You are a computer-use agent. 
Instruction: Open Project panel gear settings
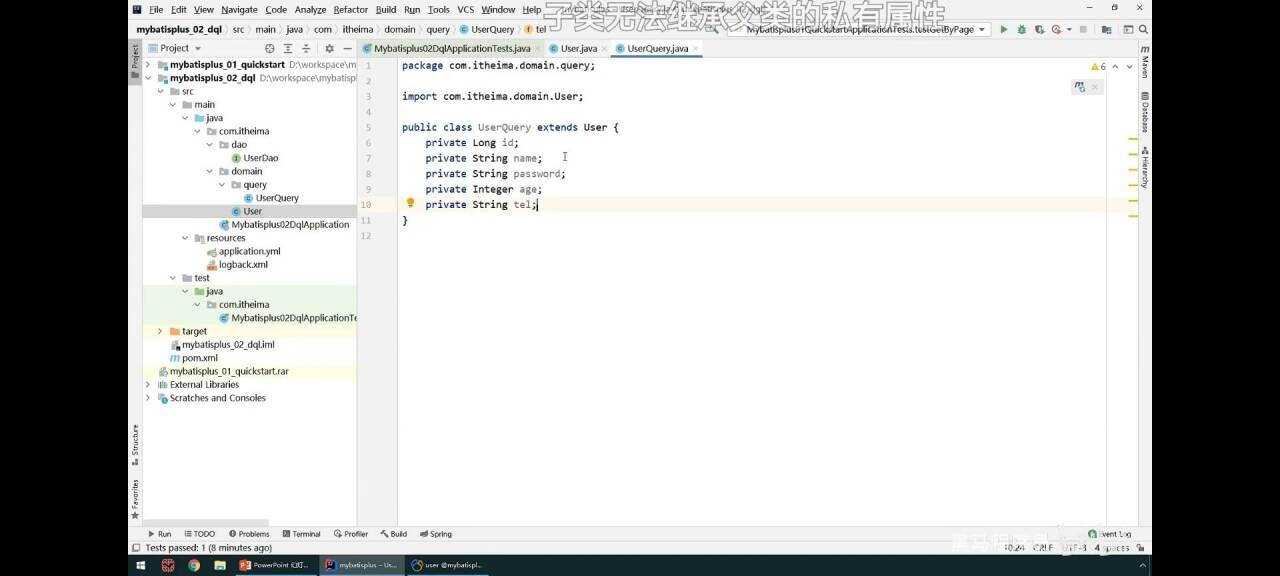[329, 48]
